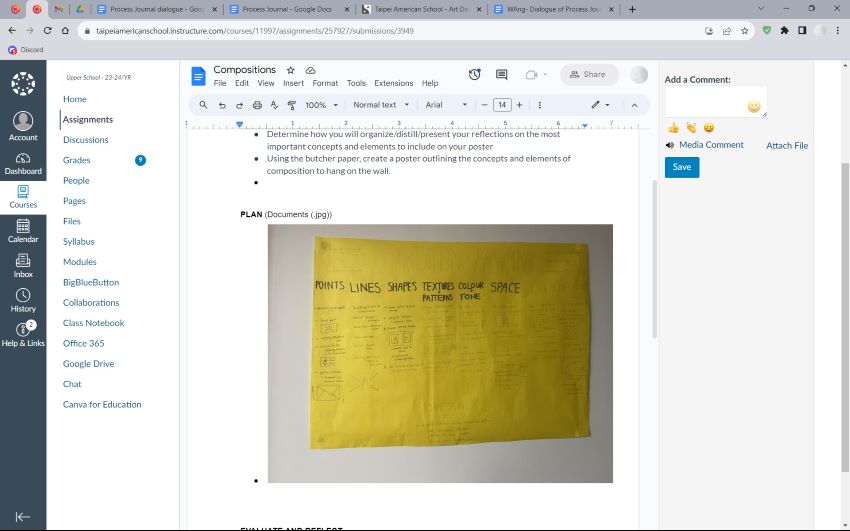The image size is (850, 531).
Task: Open Canvas Calendar in global navigation
Action: tap(23, 231)
